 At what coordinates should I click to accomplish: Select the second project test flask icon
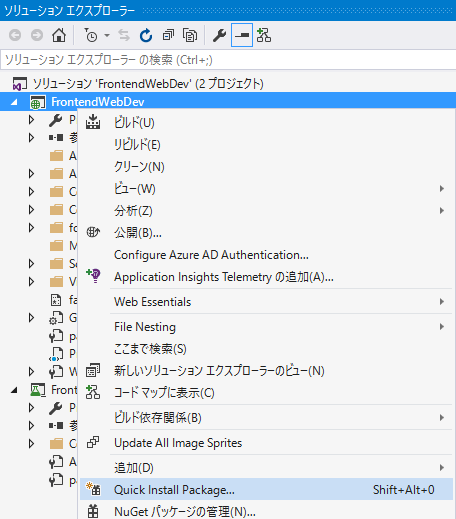(38, 390)
